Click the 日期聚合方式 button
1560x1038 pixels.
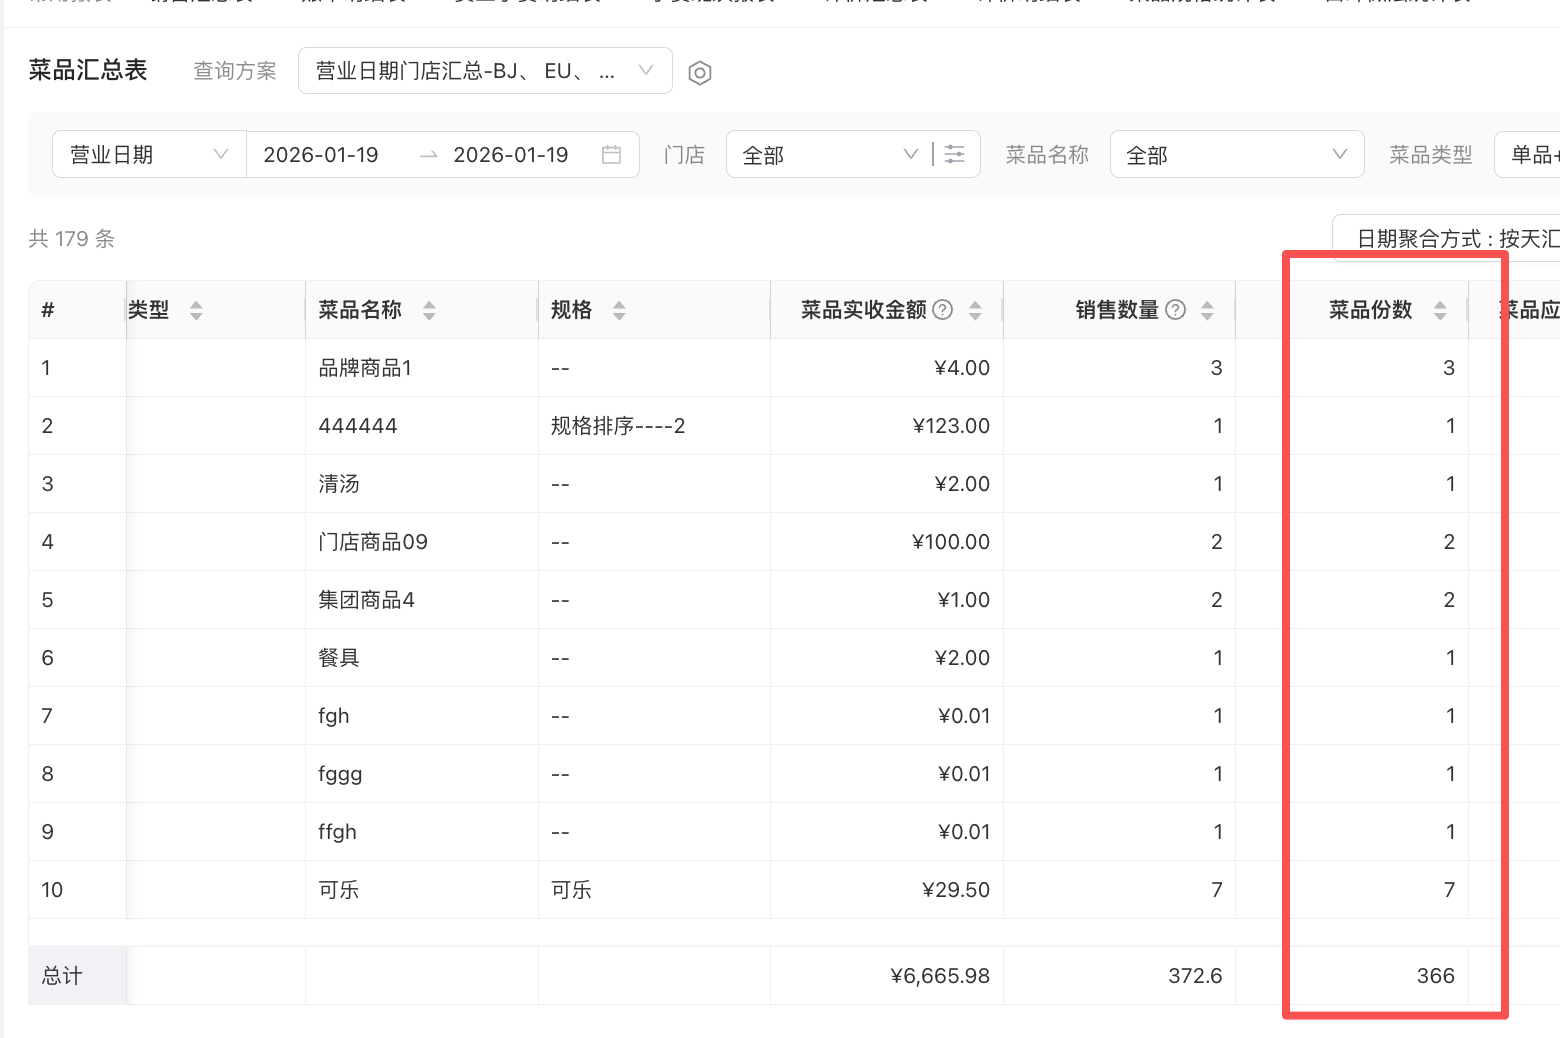pos(1452,238)
